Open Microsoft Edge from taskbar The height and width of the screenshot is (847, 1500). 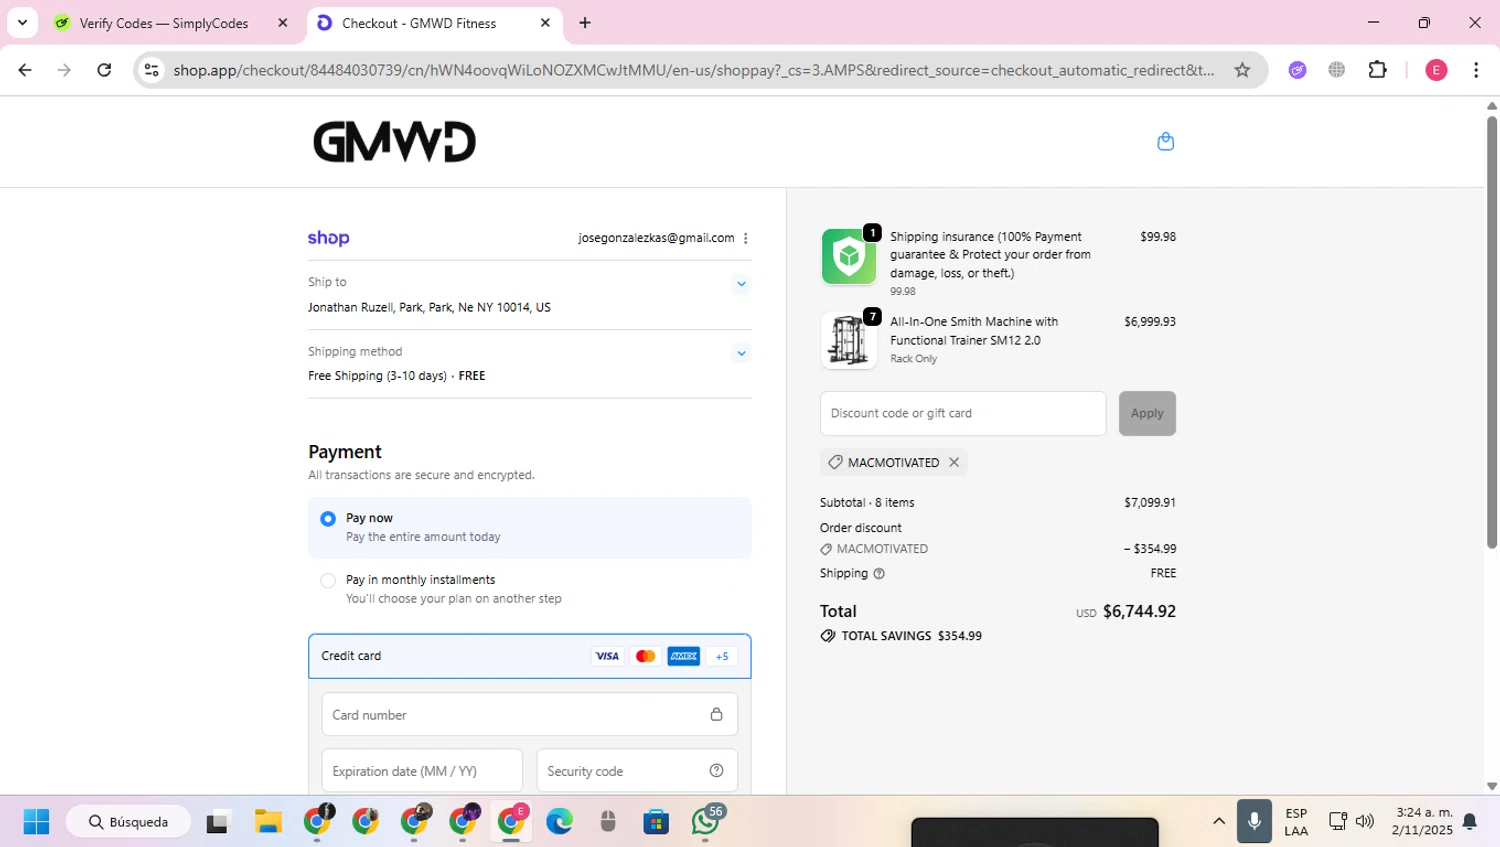pos(559,822)
